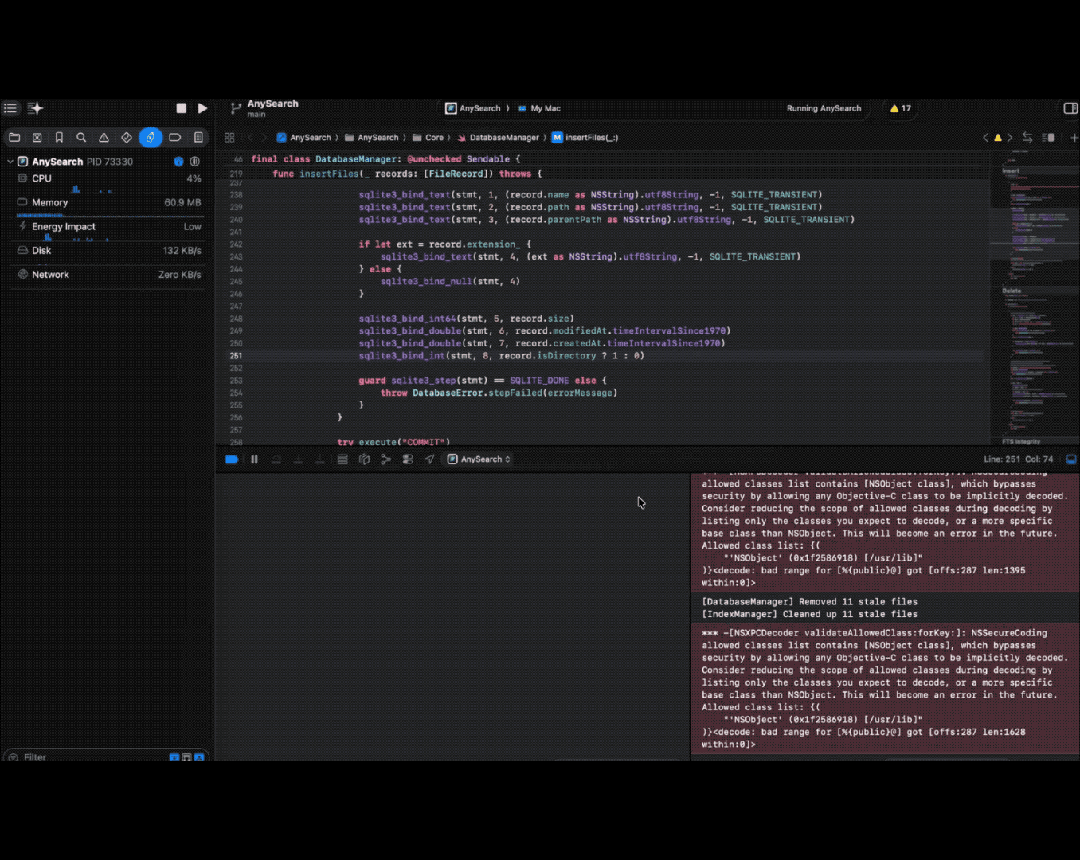Open the Core folder breadcrumb
Image resolution: width=1080 pixels, height=860 pixels.
click(428, 138)
